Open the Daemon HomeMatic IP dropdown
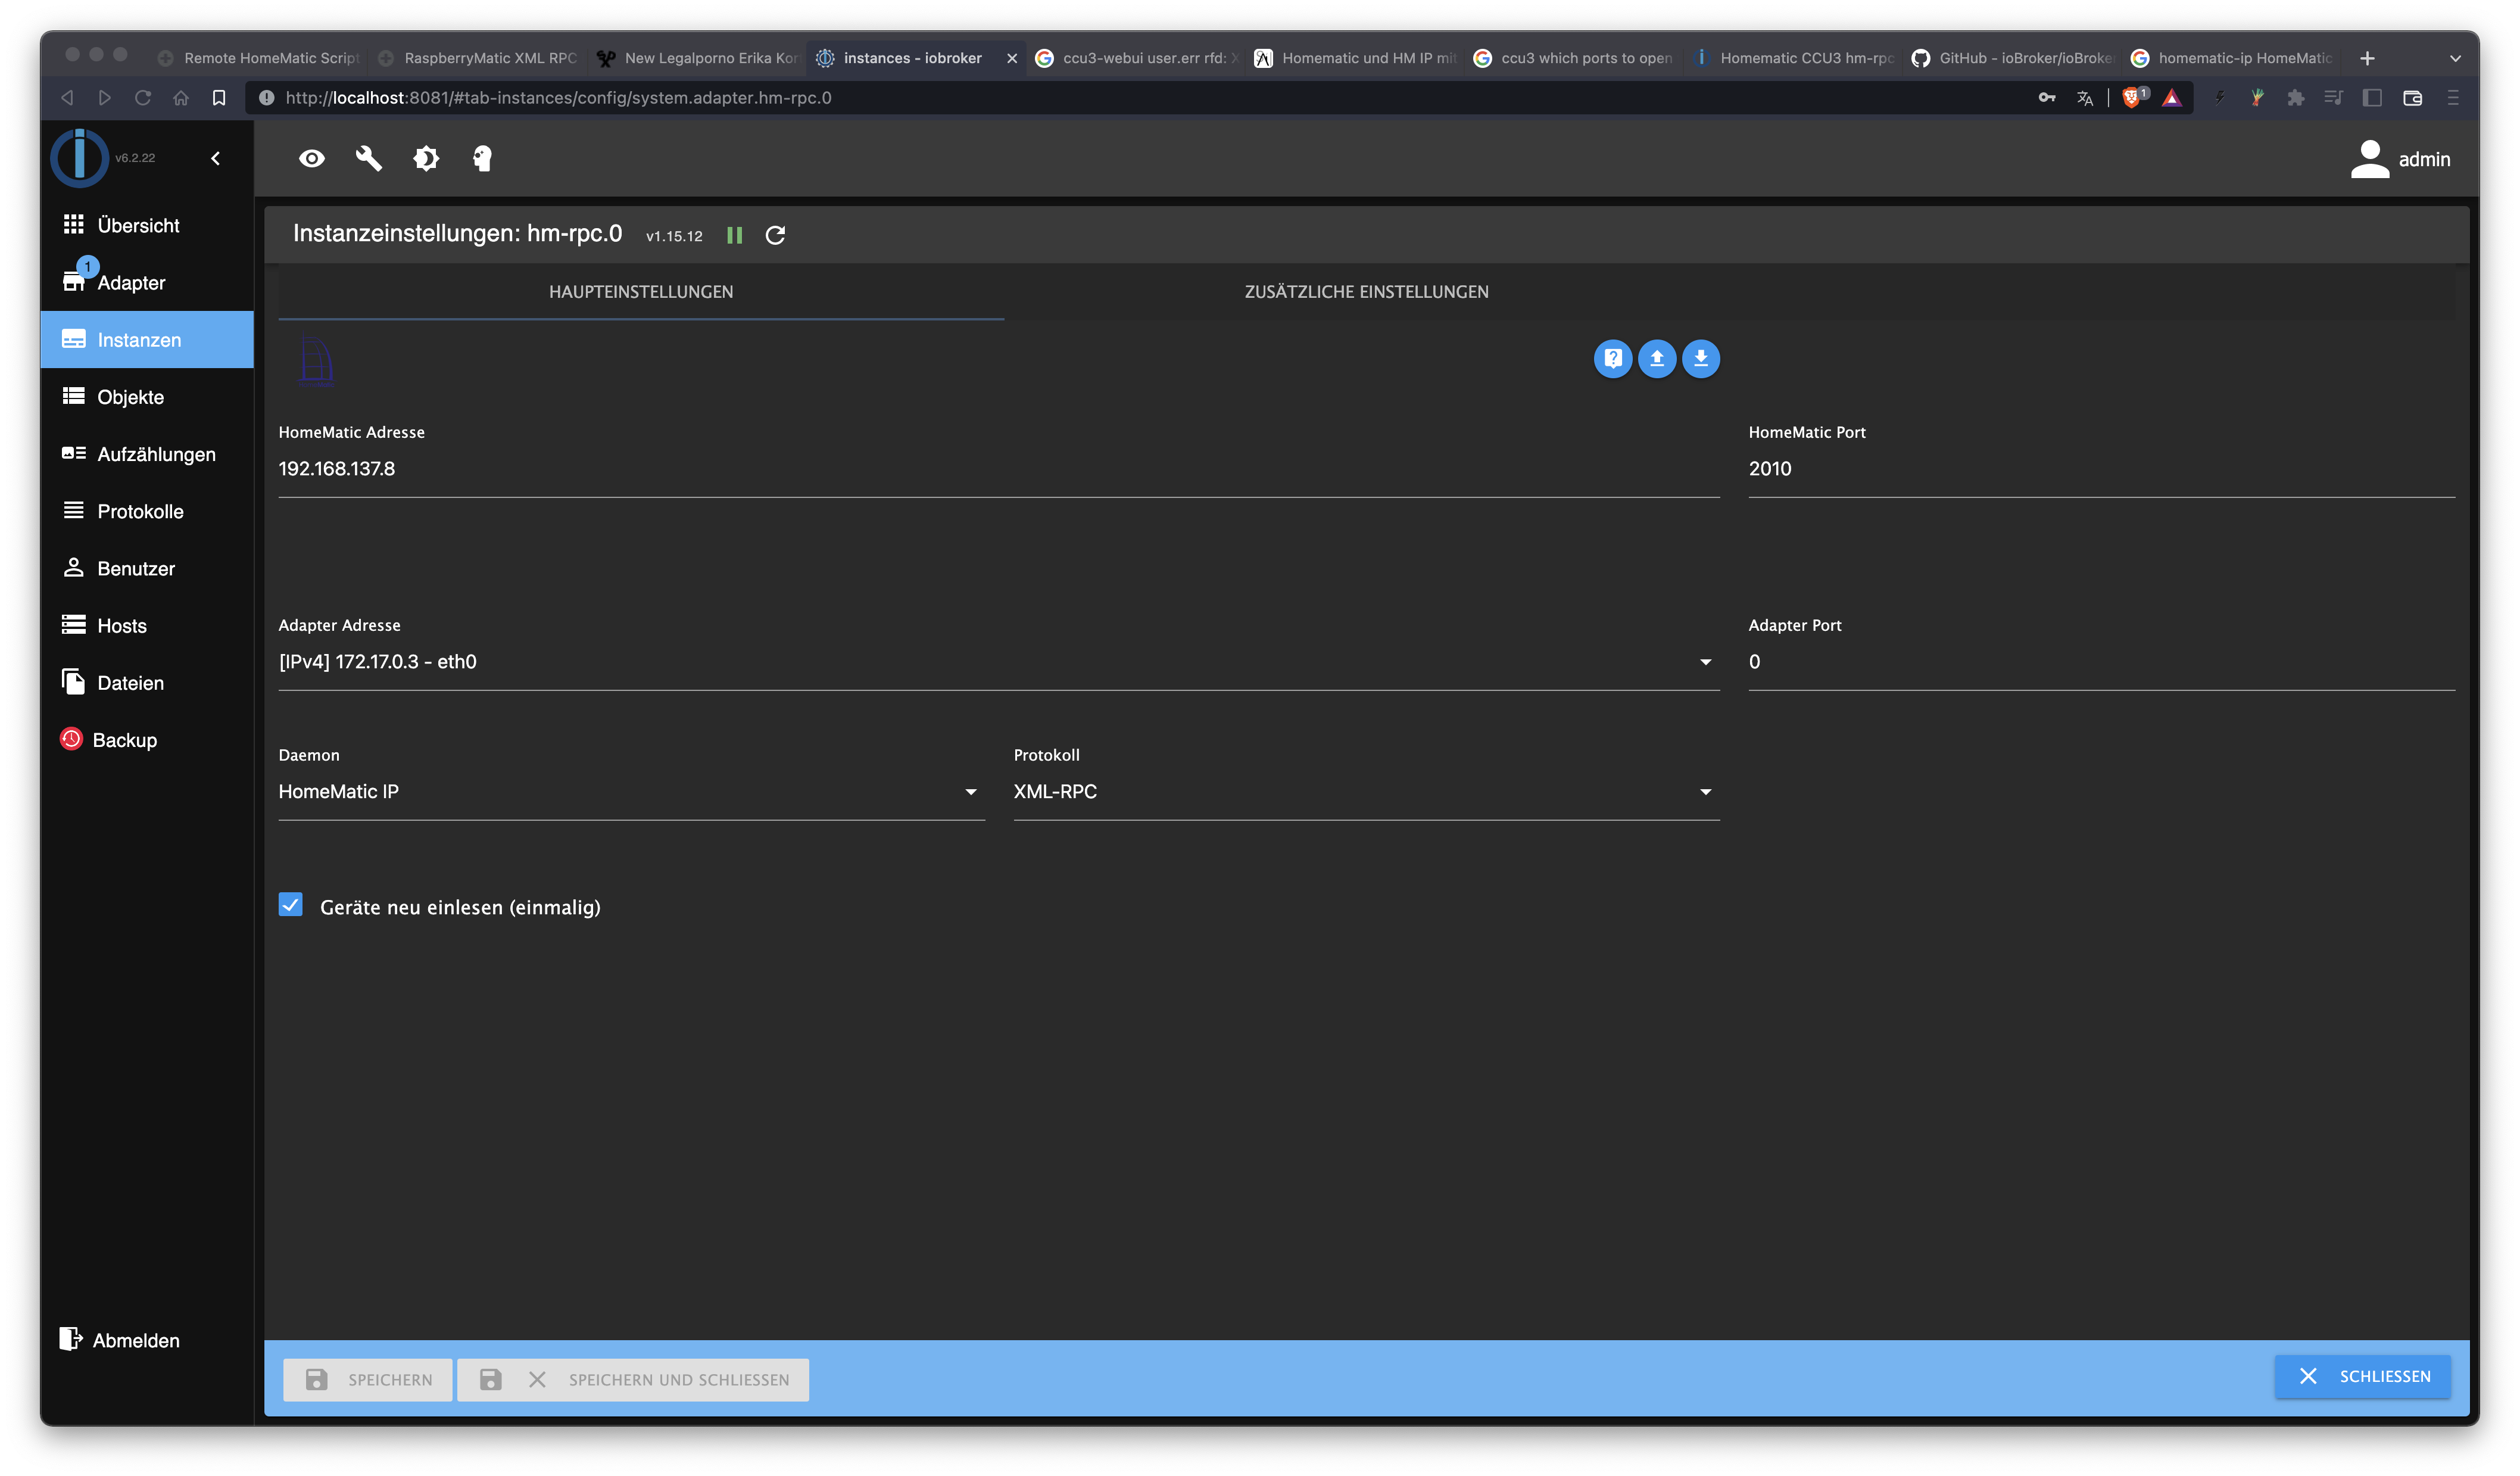The height and width of the screenshot is (1476, 2520). pos(630,792)
